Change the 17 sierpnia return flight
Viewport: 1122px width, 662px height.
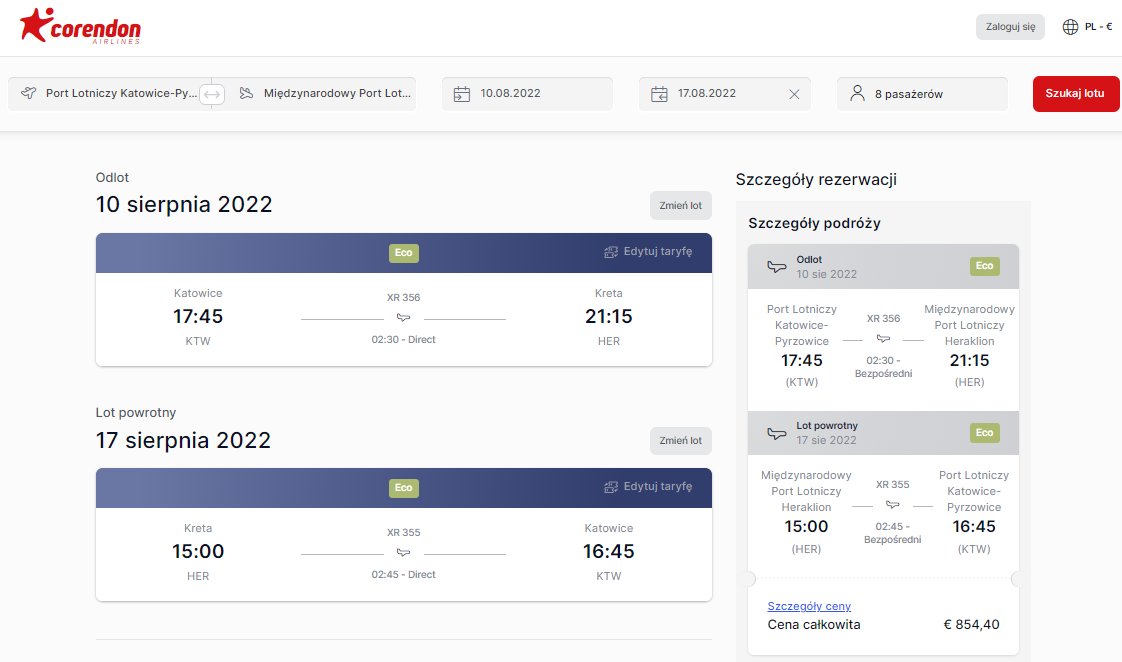(x=680, y=441)
